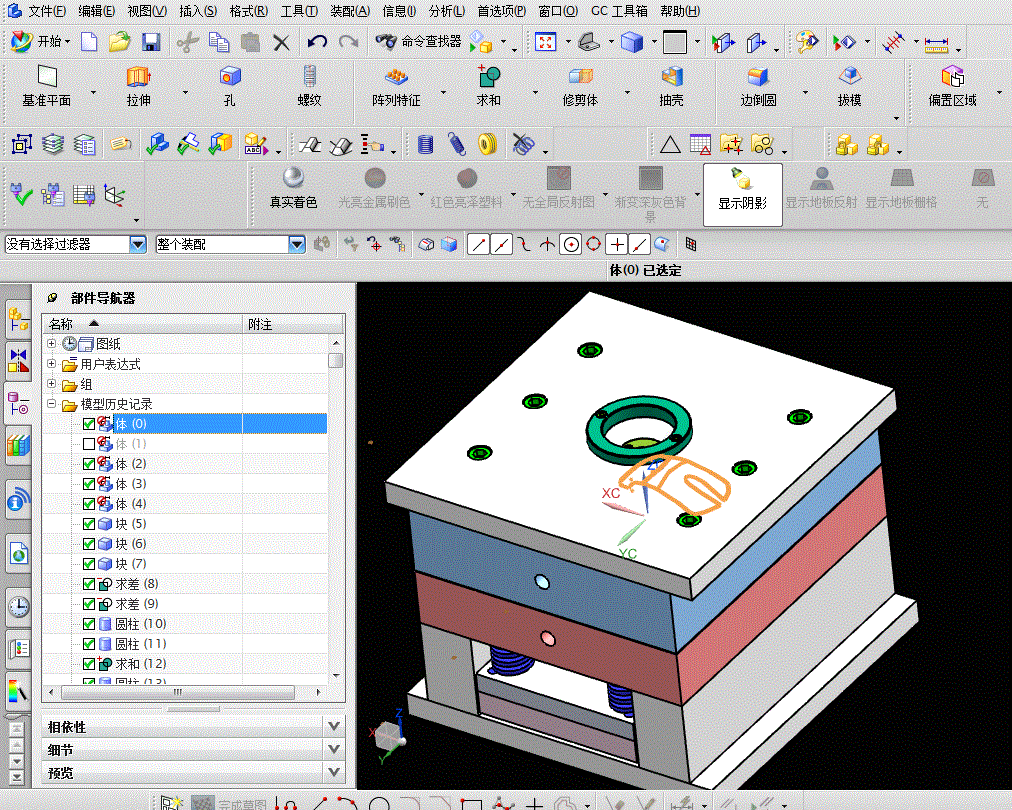Click the Trim Body (修剪体) tool
Viewport: 1012px width, 810px height.
coord(580,85)
